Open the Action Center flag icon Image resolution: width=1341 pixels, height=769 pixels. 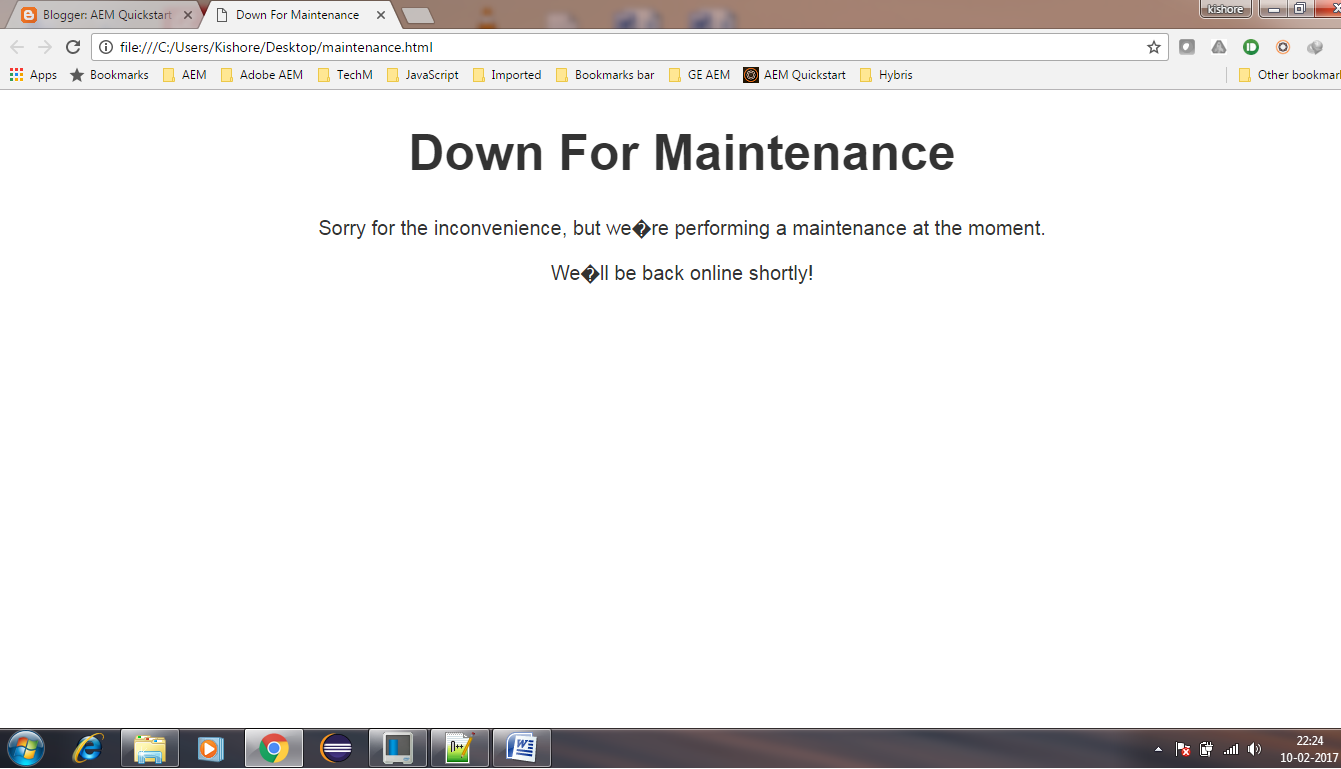click(x=1182, y=747)
